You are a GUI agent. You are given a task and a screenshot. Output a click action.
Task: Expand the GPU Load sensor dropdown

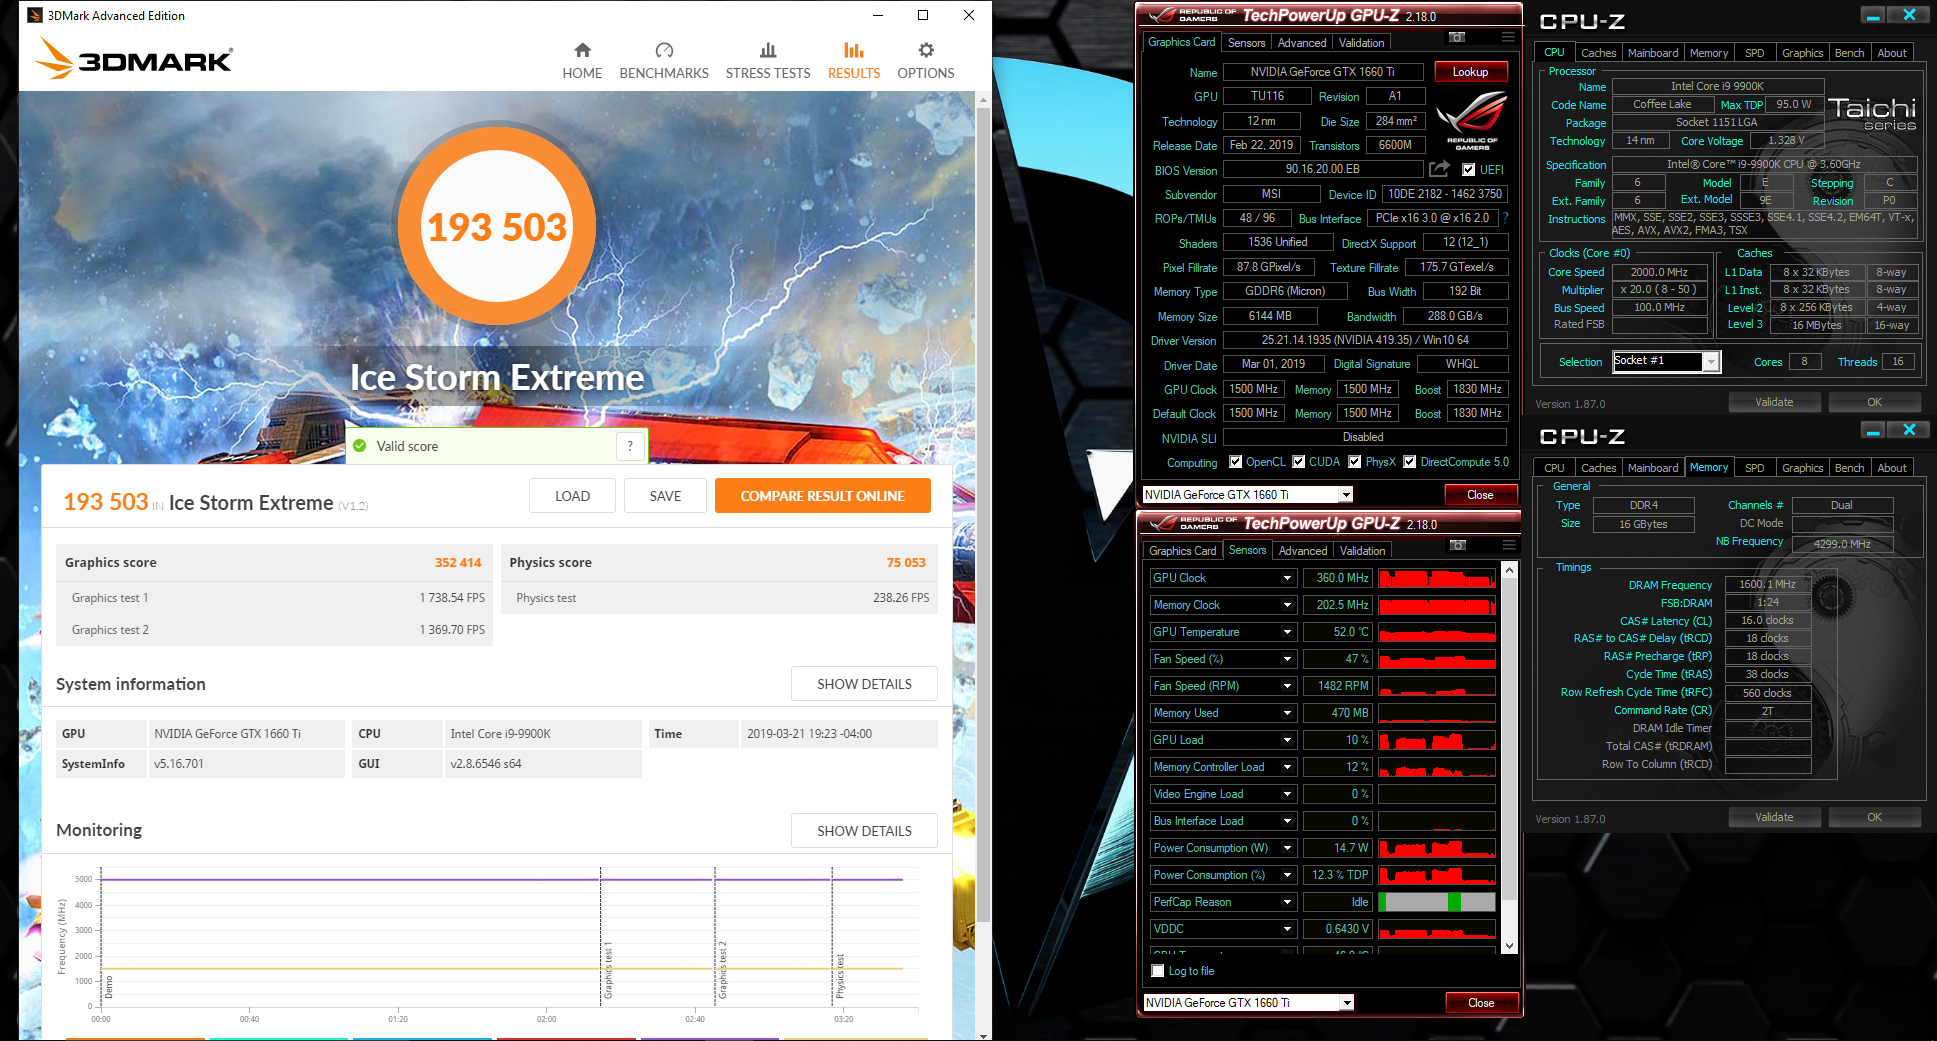tap(1287, 740)
